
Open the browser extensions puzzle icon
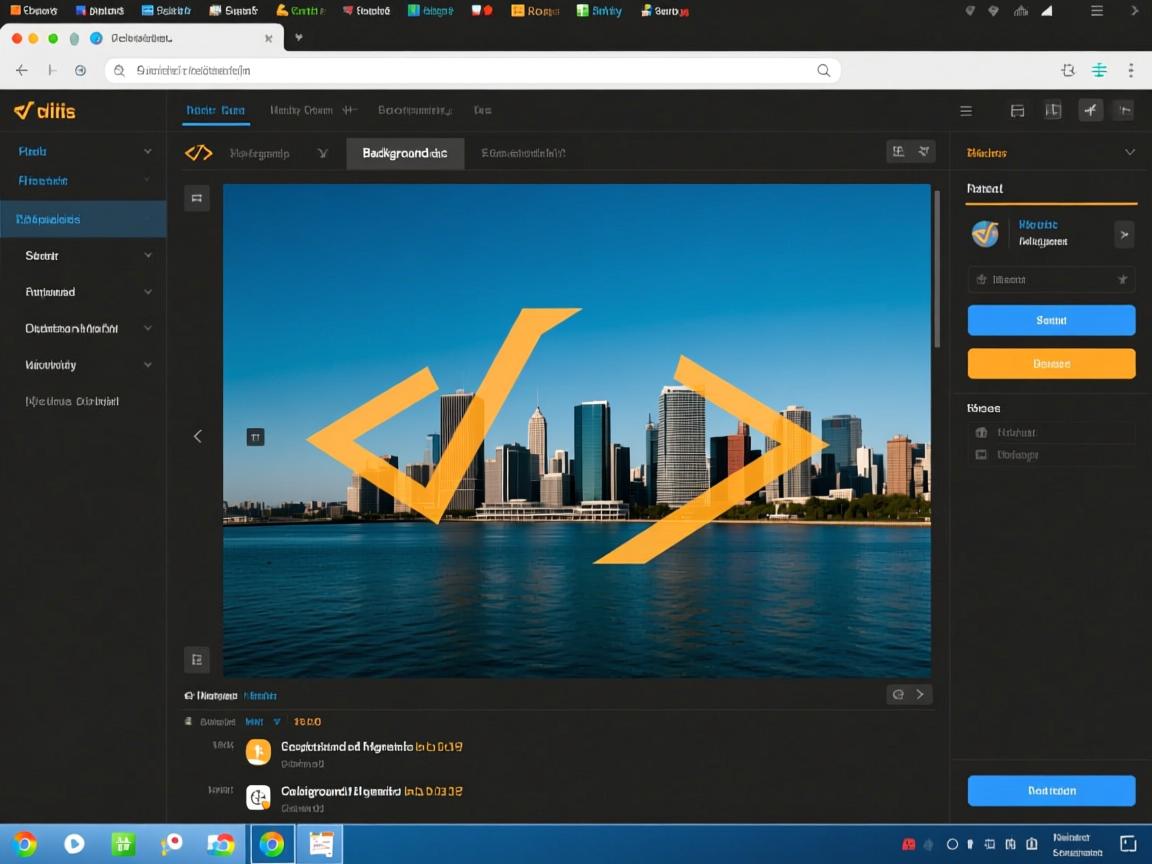pos(1068,70)
